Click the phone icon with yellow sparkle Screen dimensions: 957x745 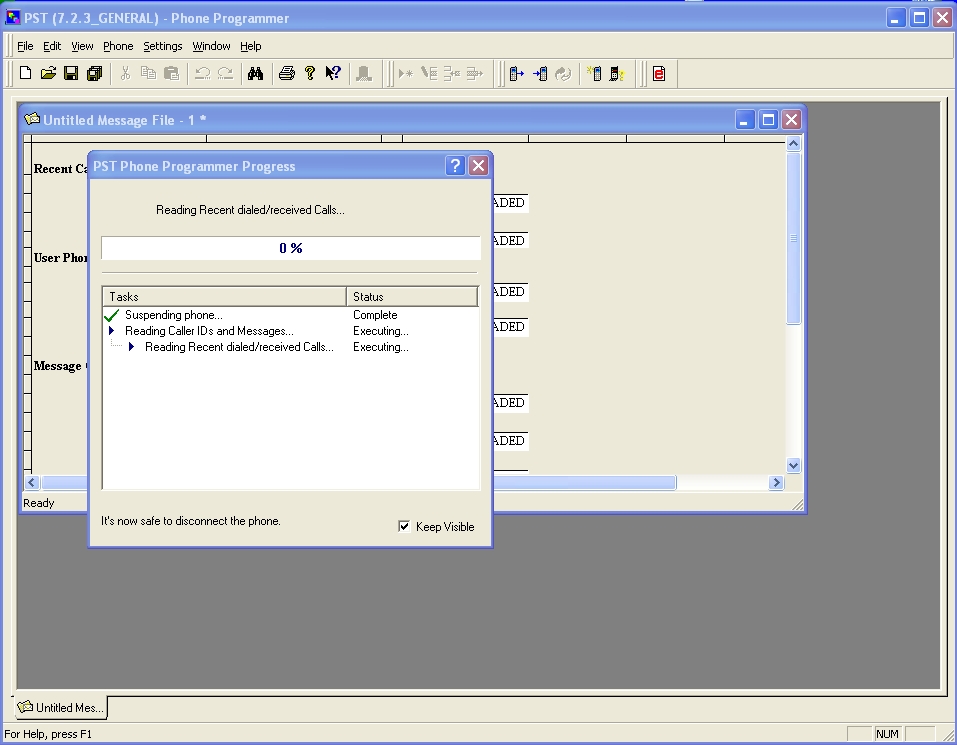(x=594, y=73)
